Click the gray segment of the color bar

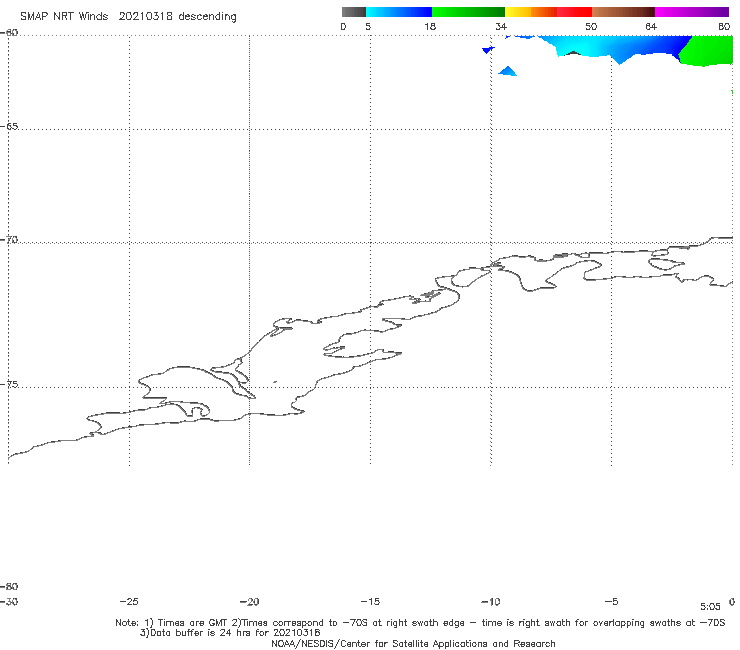point(354,12)
